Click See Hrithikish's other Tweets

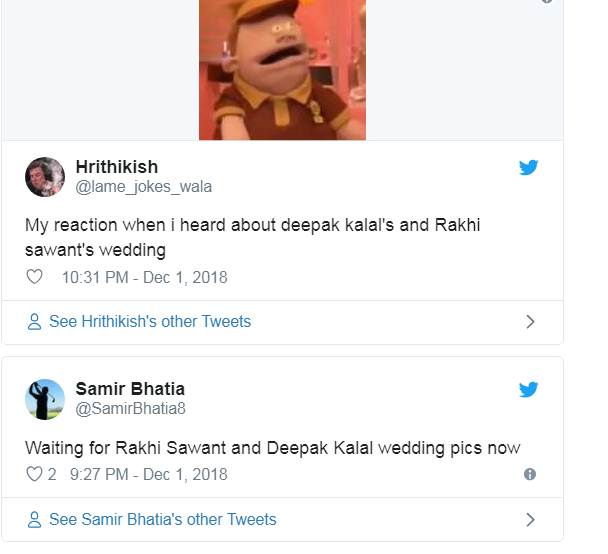[x=150, y=322]
